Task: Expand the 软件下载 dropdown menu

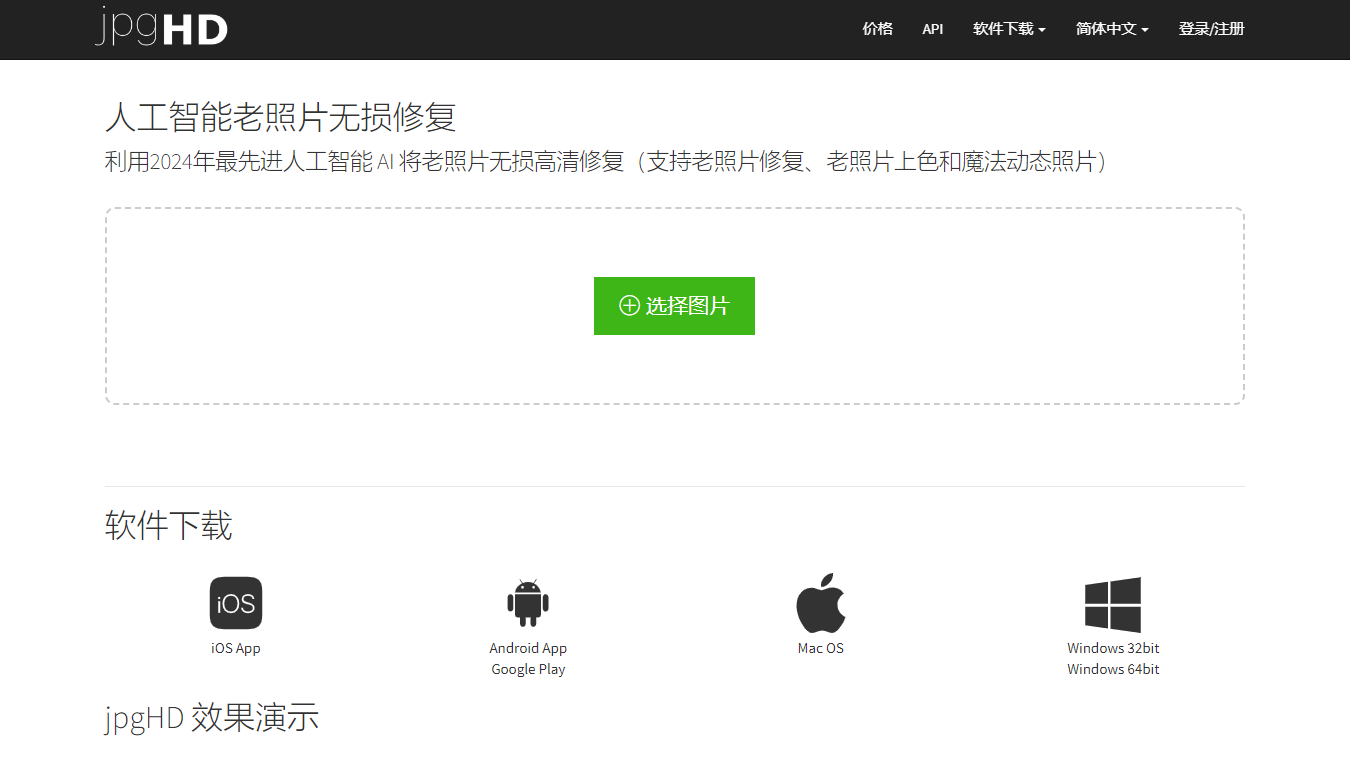Action: click(x=1009, y=29)
